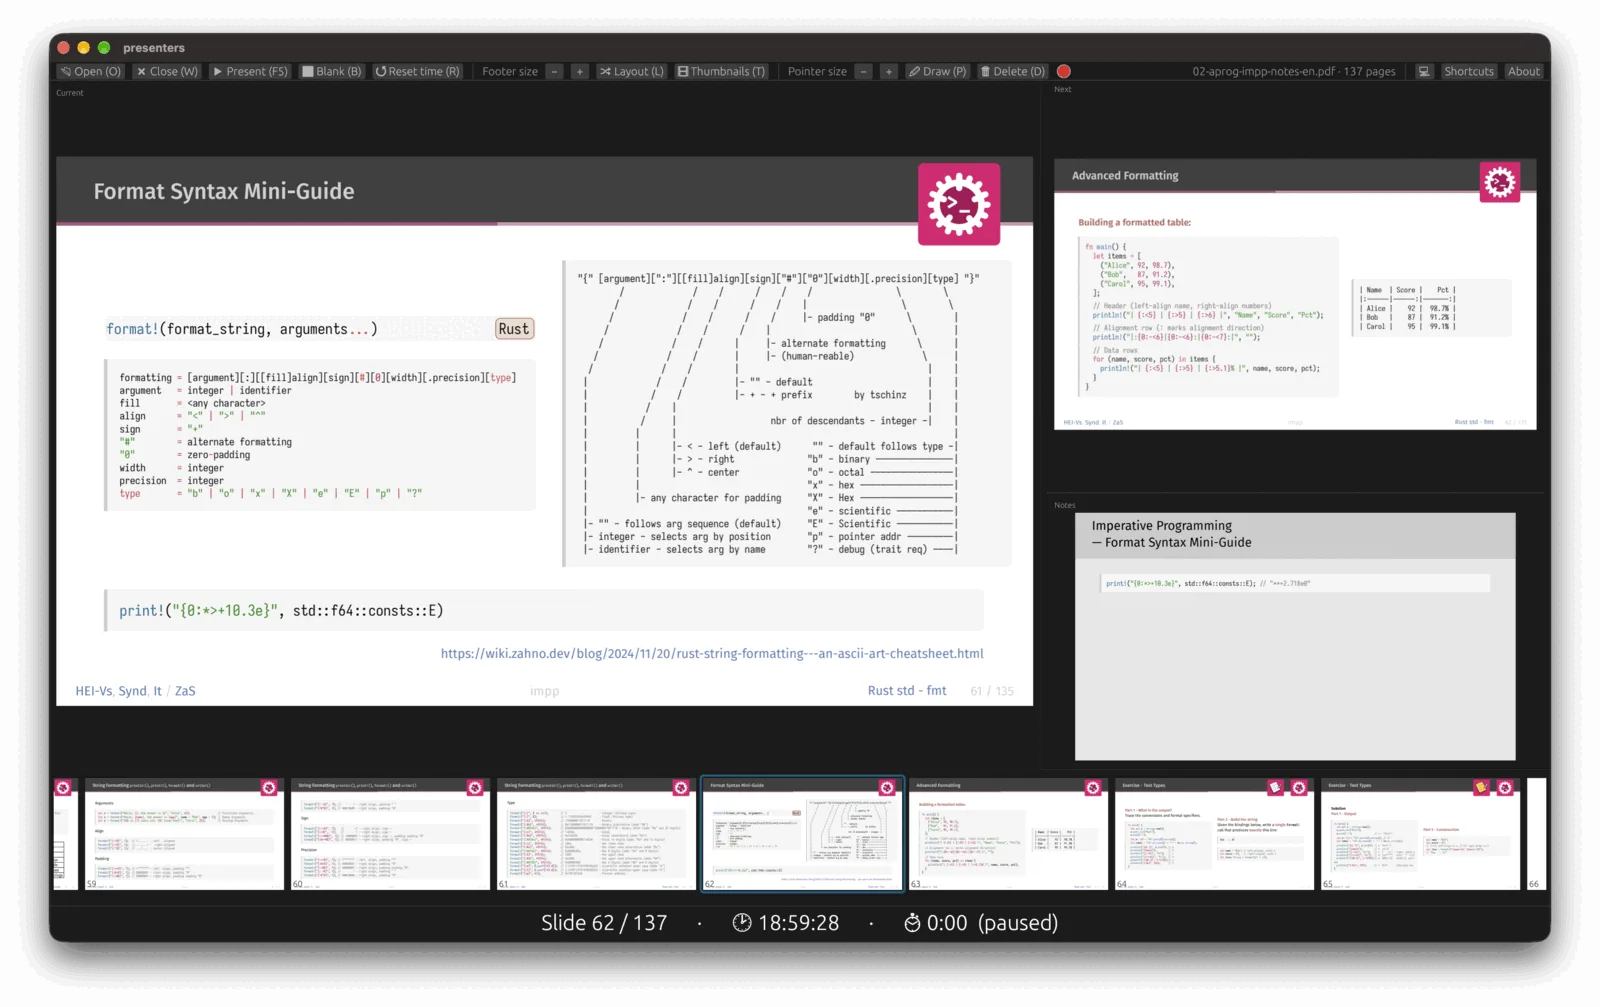Decrease footer size with minus button

click(x=554, y=71)
